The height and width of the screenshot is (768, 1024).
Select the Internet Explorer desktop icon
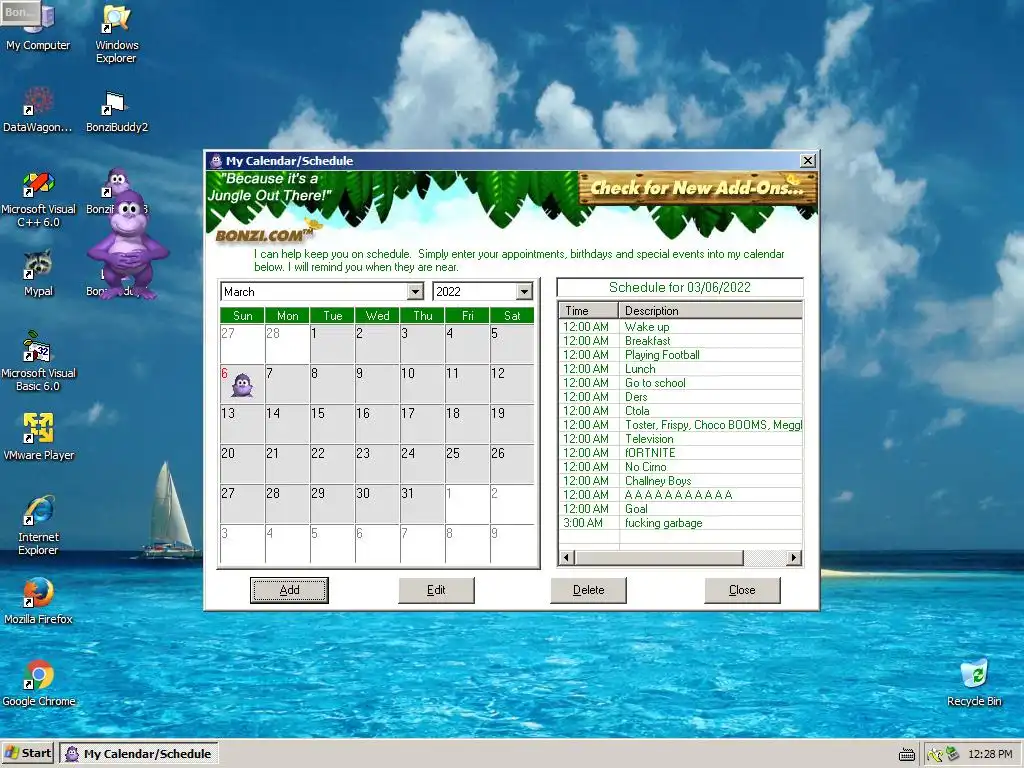(x=39, y=525)
